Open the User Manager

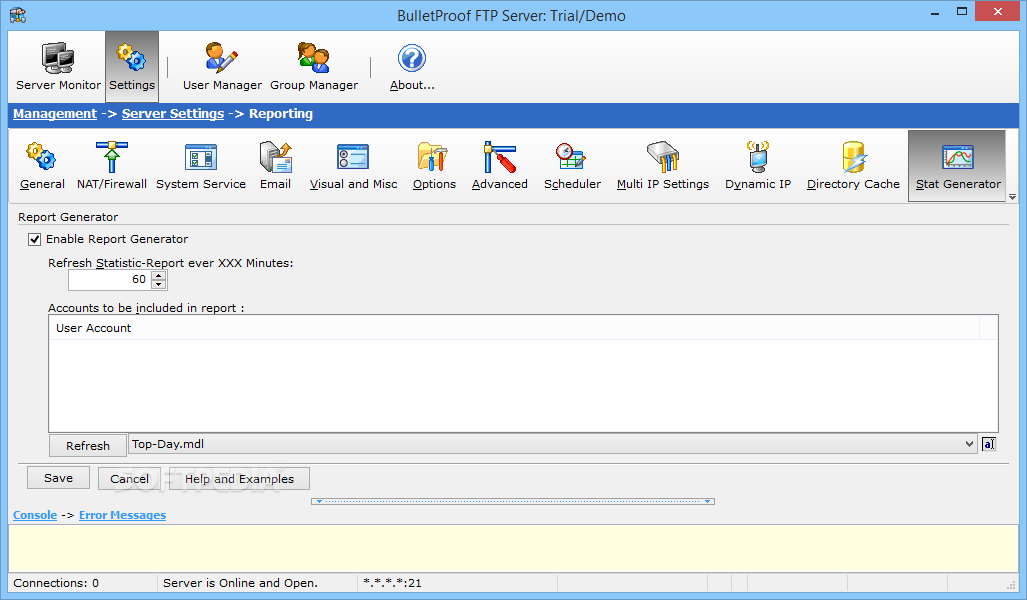point(222,67)
